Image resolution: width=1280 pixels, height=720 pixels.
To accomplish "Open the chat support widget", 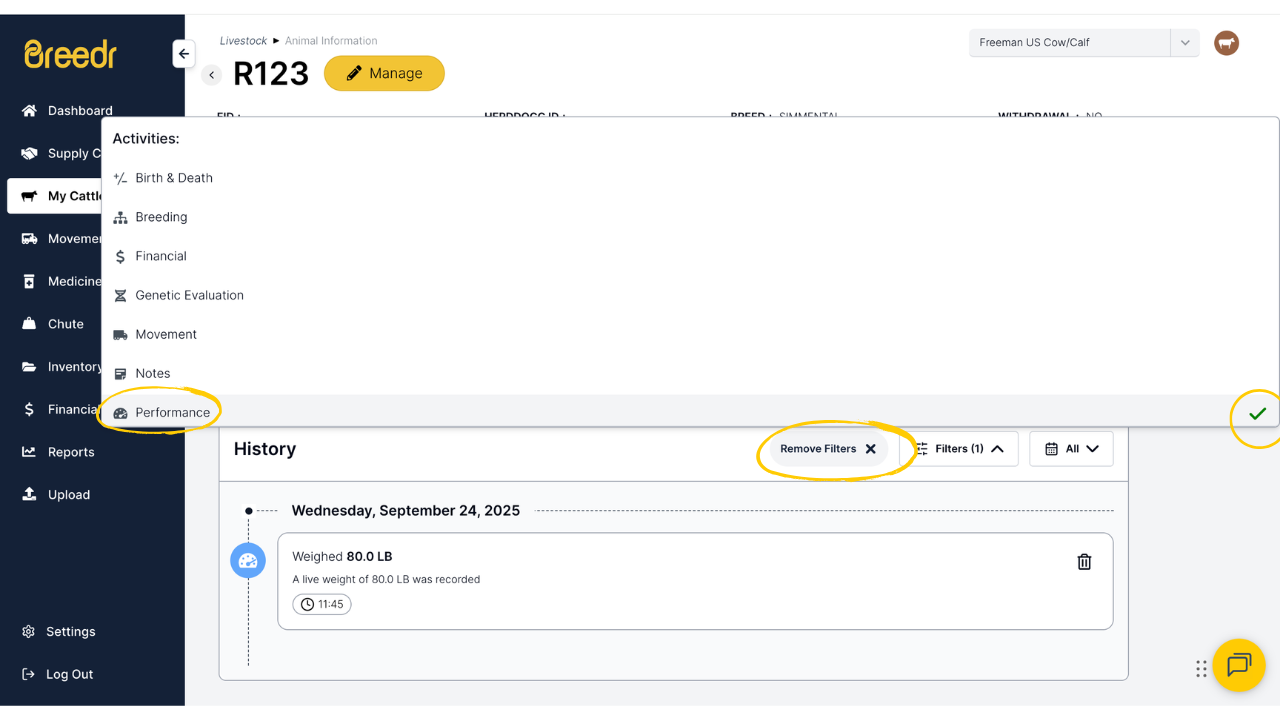I will [1239, 665].
